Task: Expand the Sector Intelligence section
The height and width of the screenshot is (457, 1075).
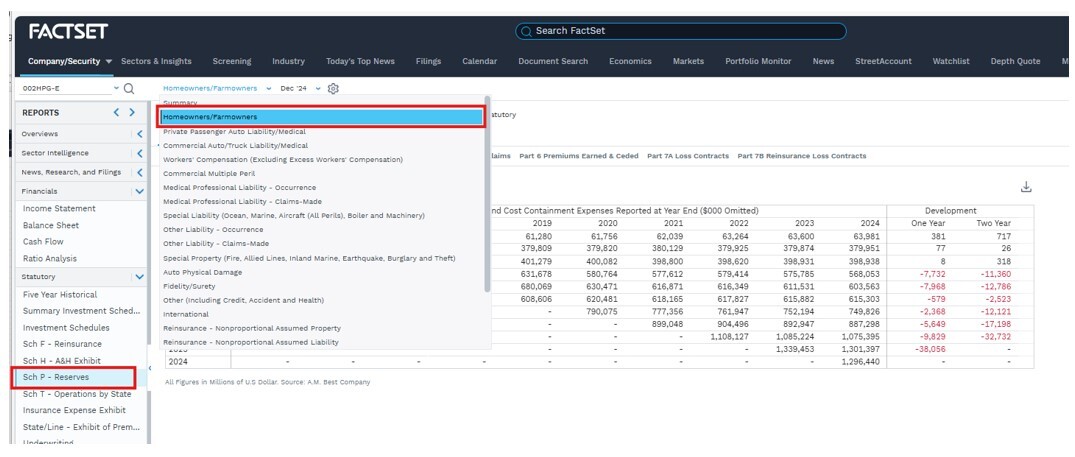Action: (x=140, y=153)
